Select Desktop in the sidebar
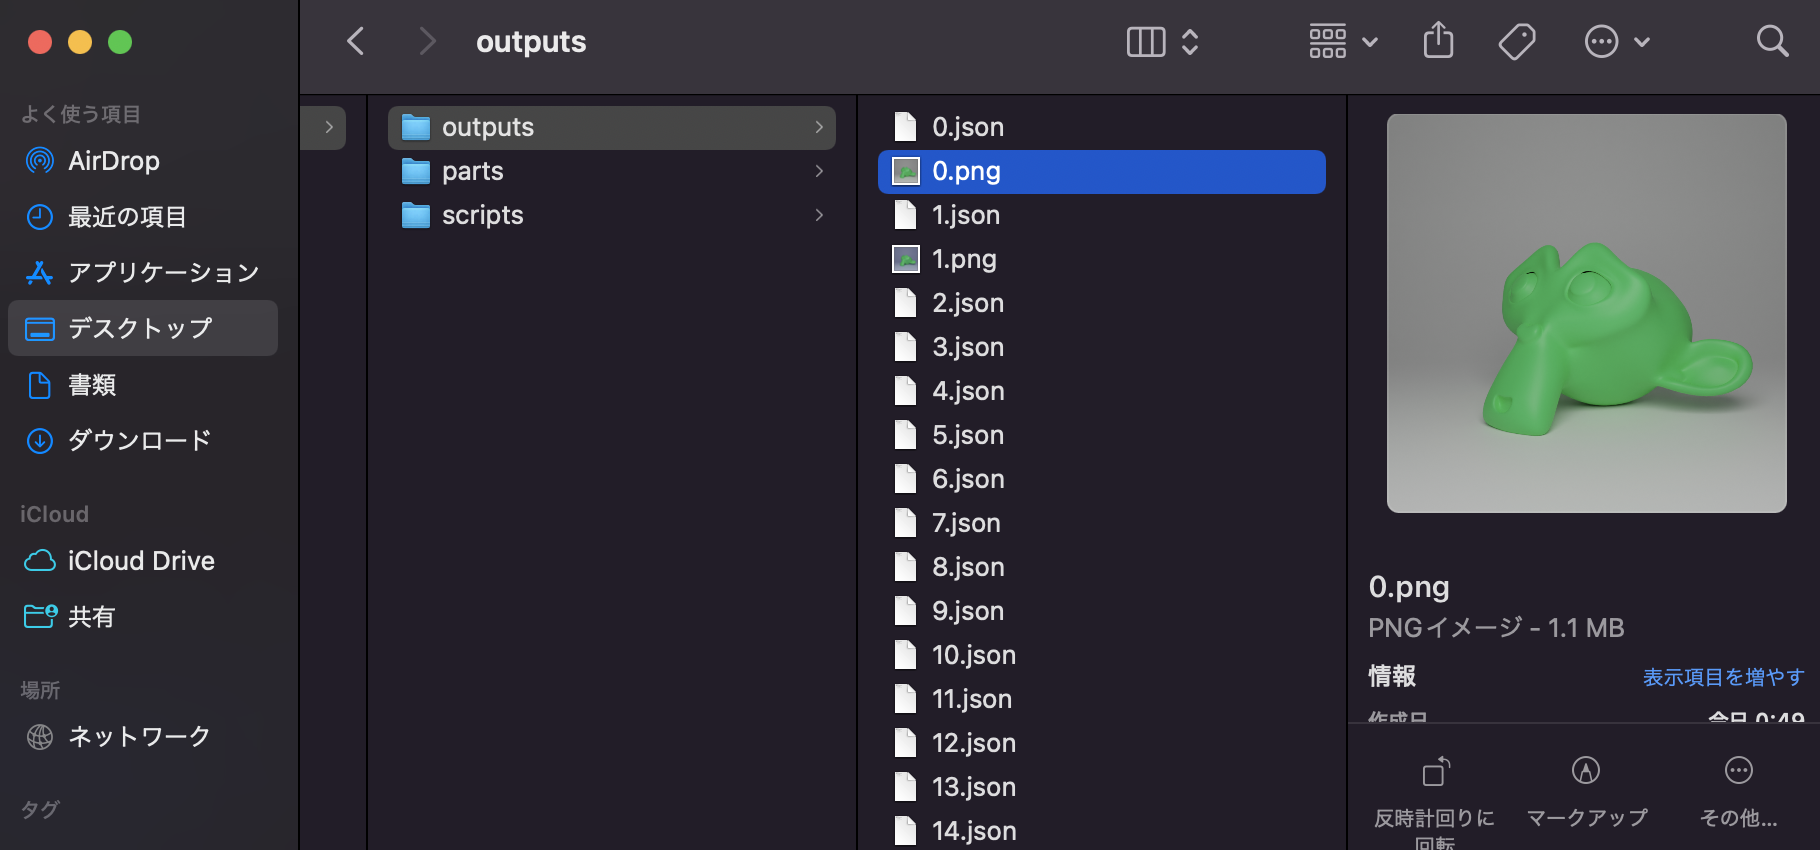The image size is (1820, 850). click(140, 328)
